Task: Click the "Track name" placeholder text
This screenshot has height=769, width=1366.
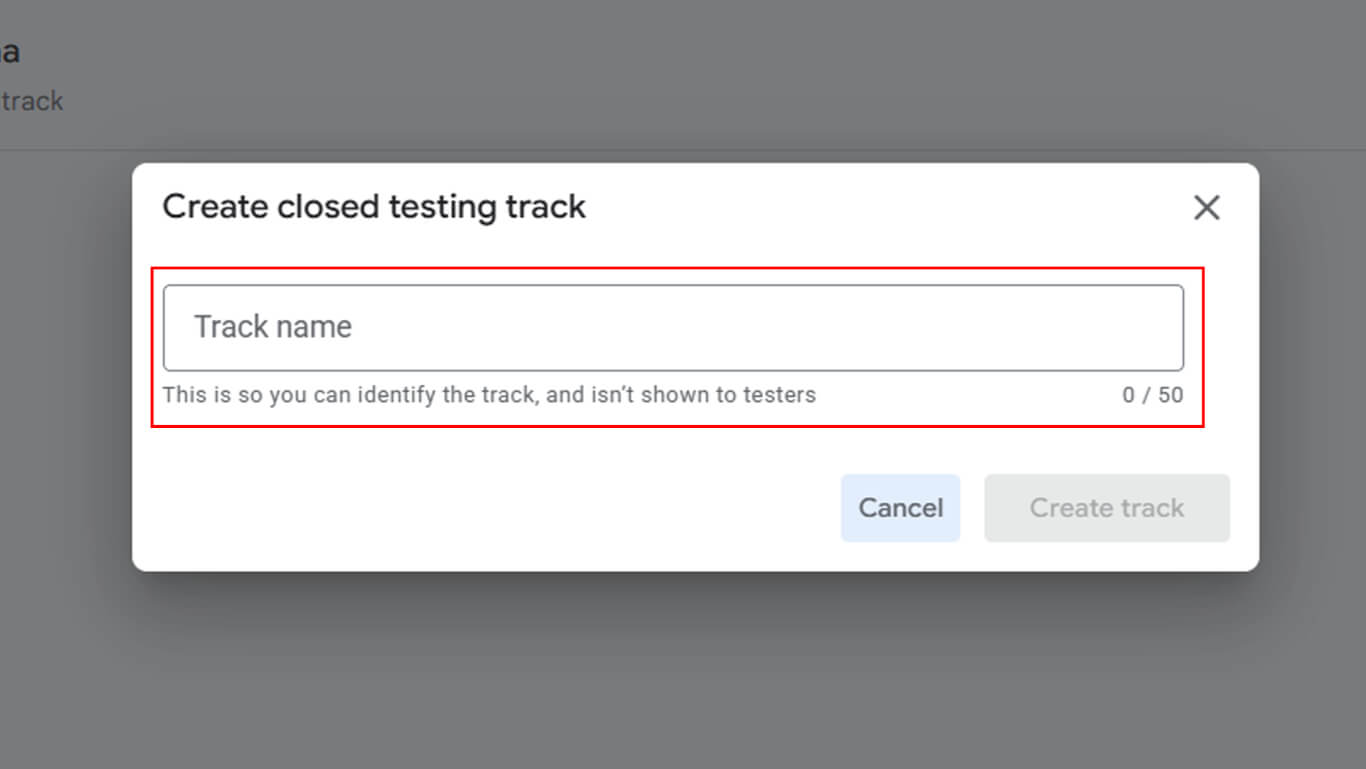Action: (x=273, y=327)
